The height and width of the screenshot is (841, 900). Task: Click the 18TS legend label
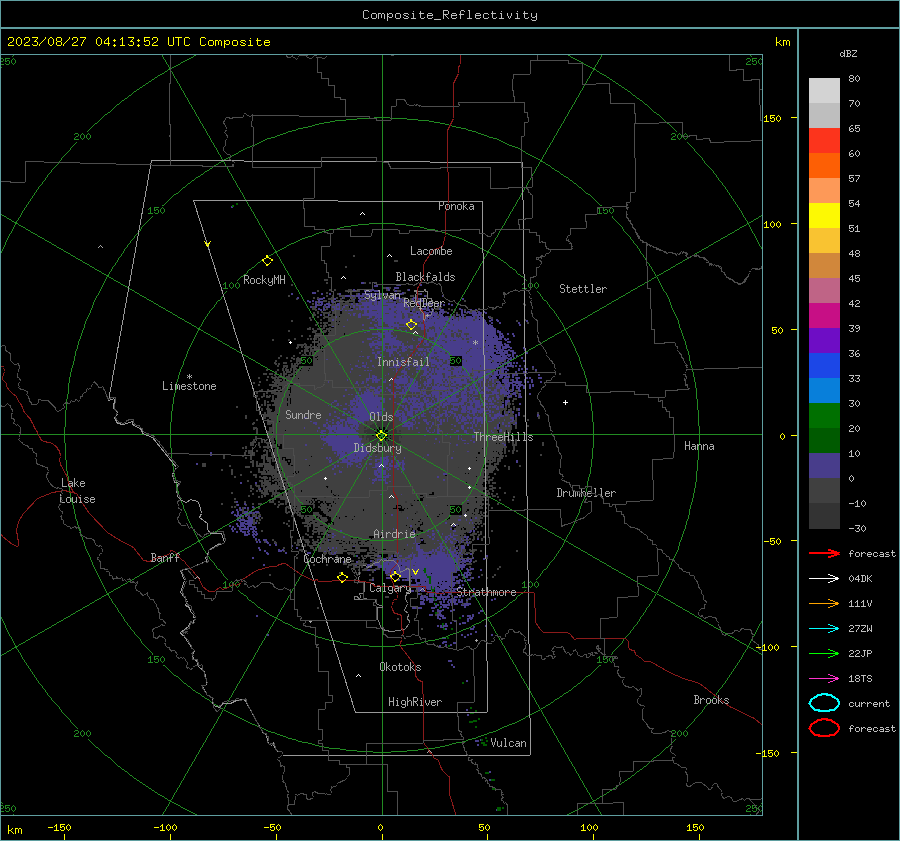pos(860,679)
